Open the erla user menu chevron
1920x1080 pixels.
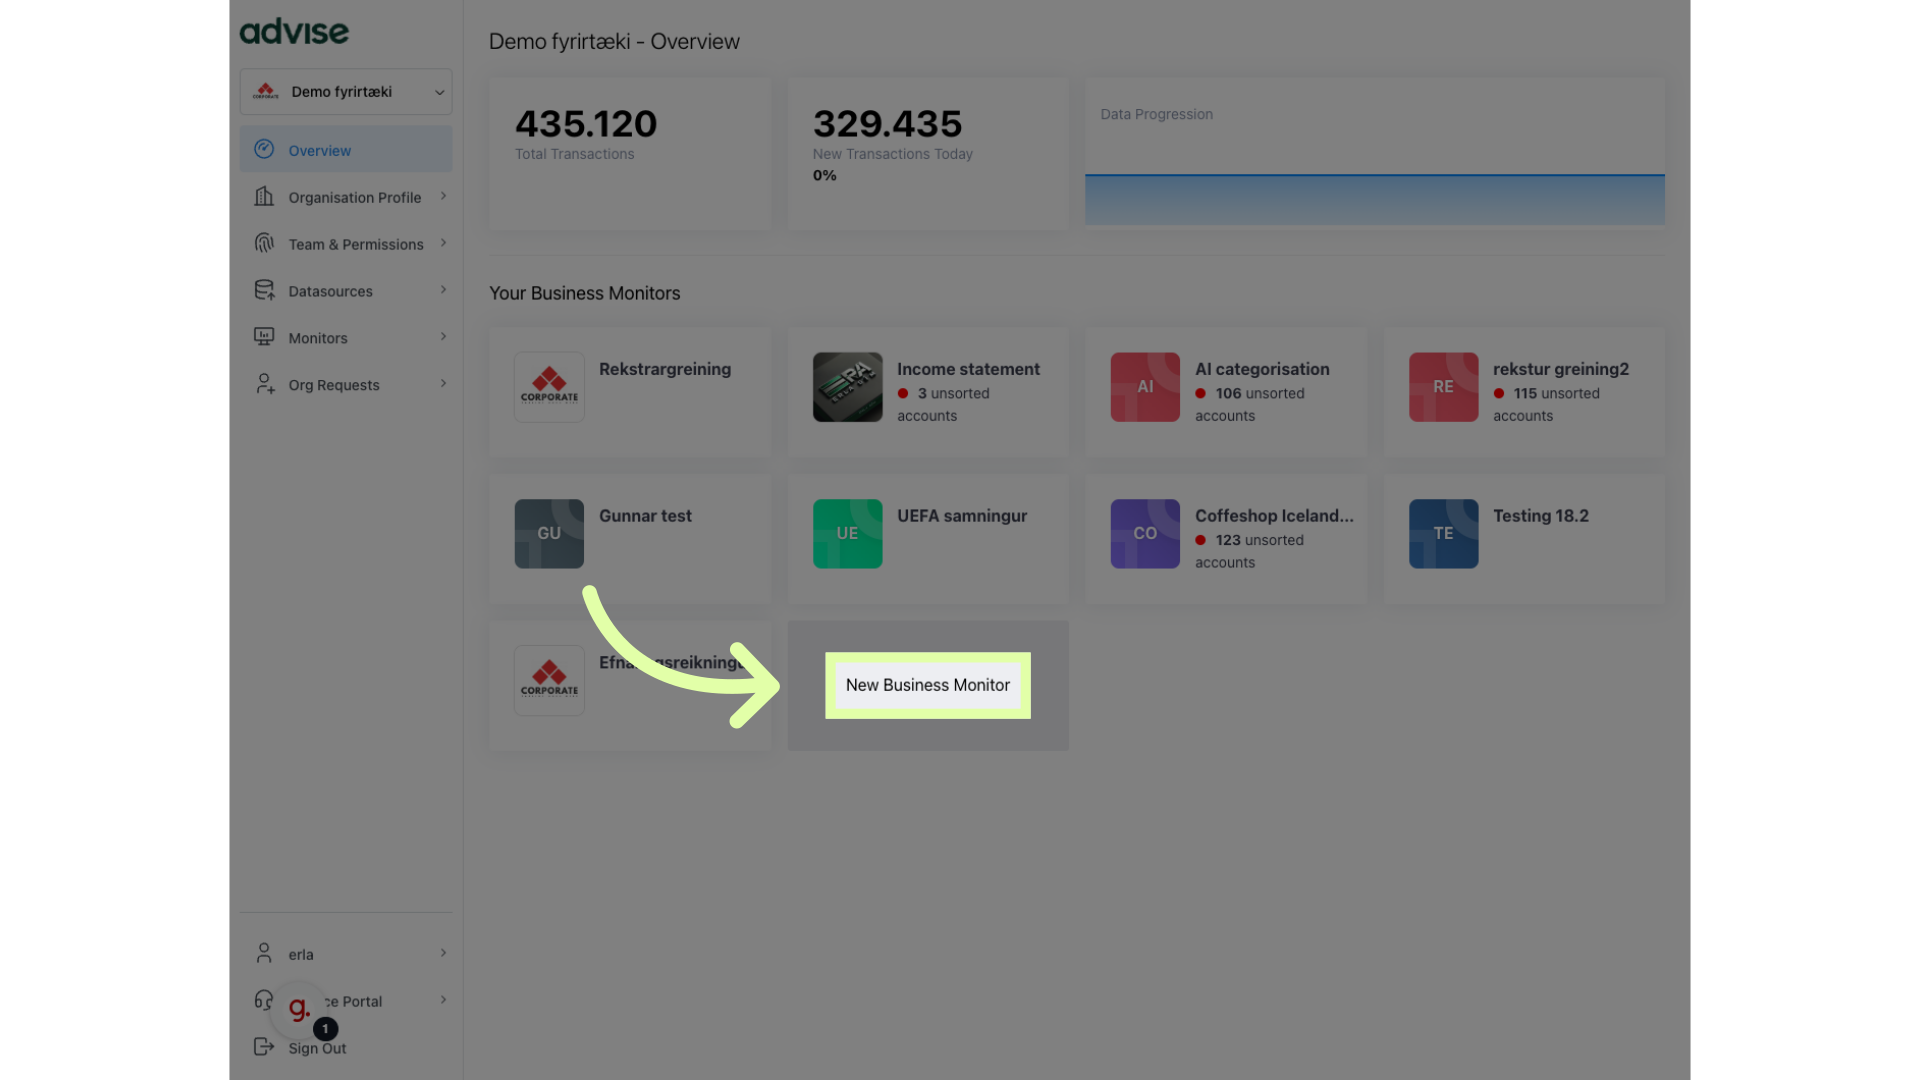pos(443,953)
